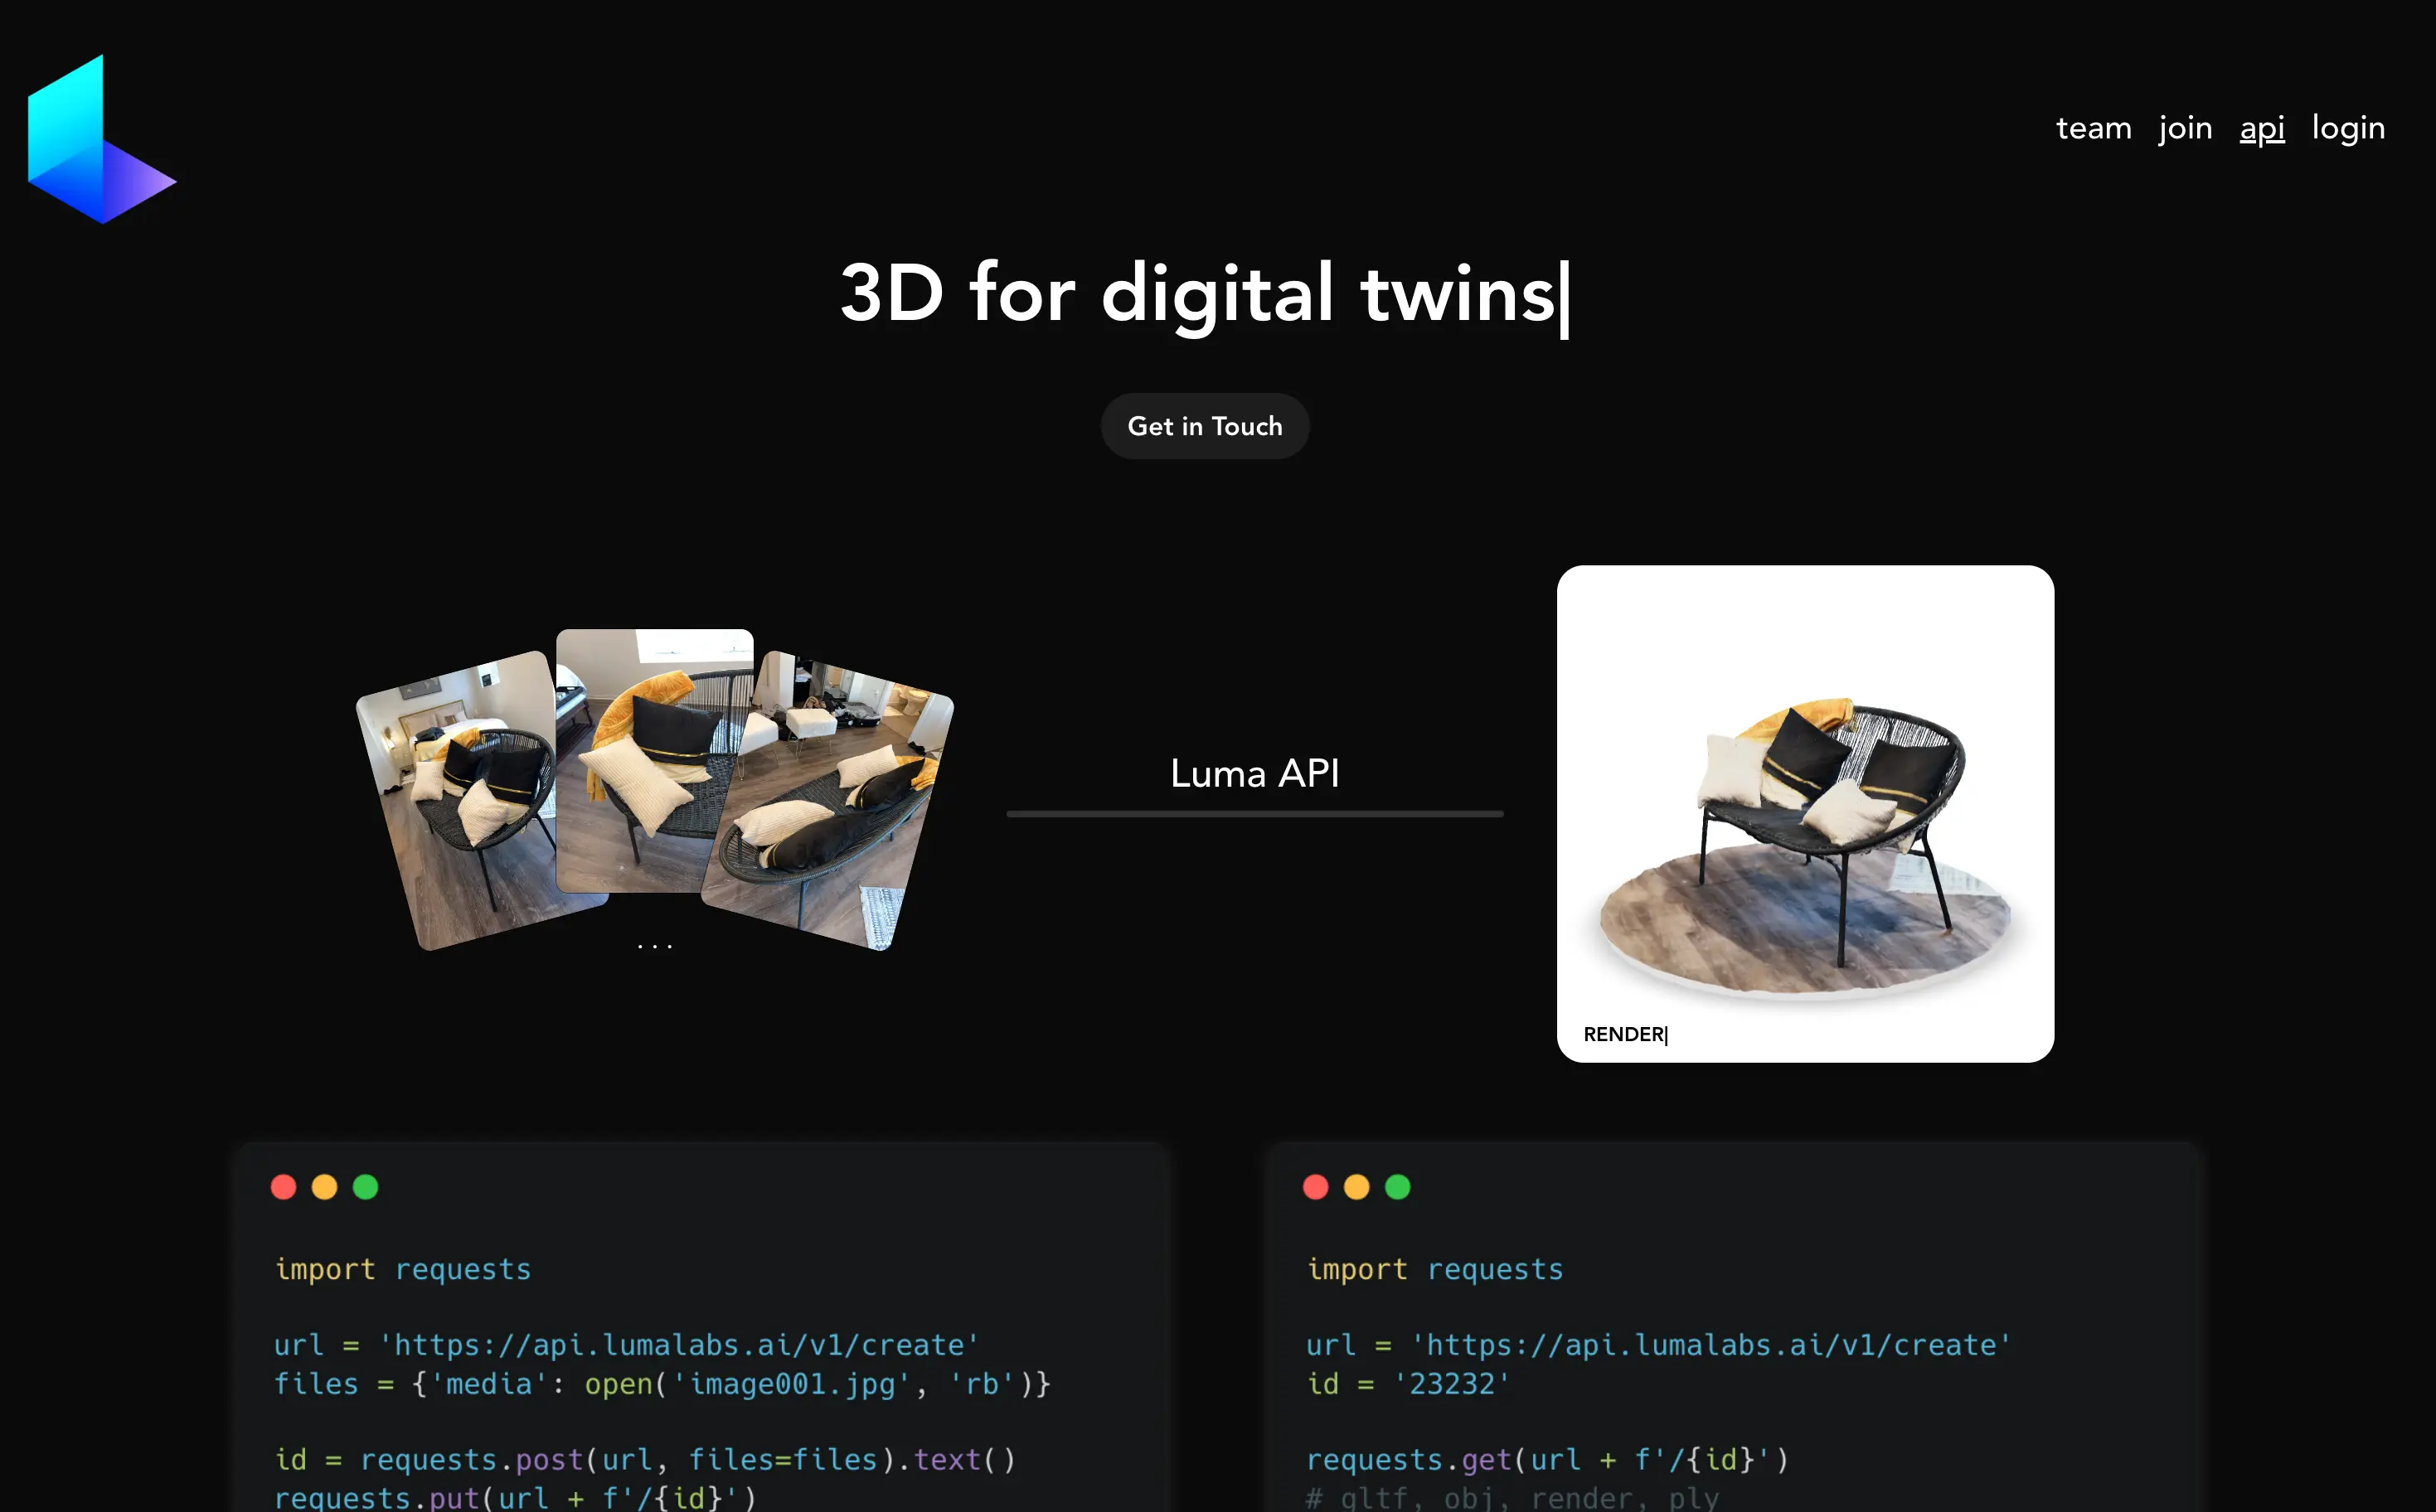Click the Luma API progress line
The height and width of the screenshot is (1512, 2436).
(x=1254, y=814)
